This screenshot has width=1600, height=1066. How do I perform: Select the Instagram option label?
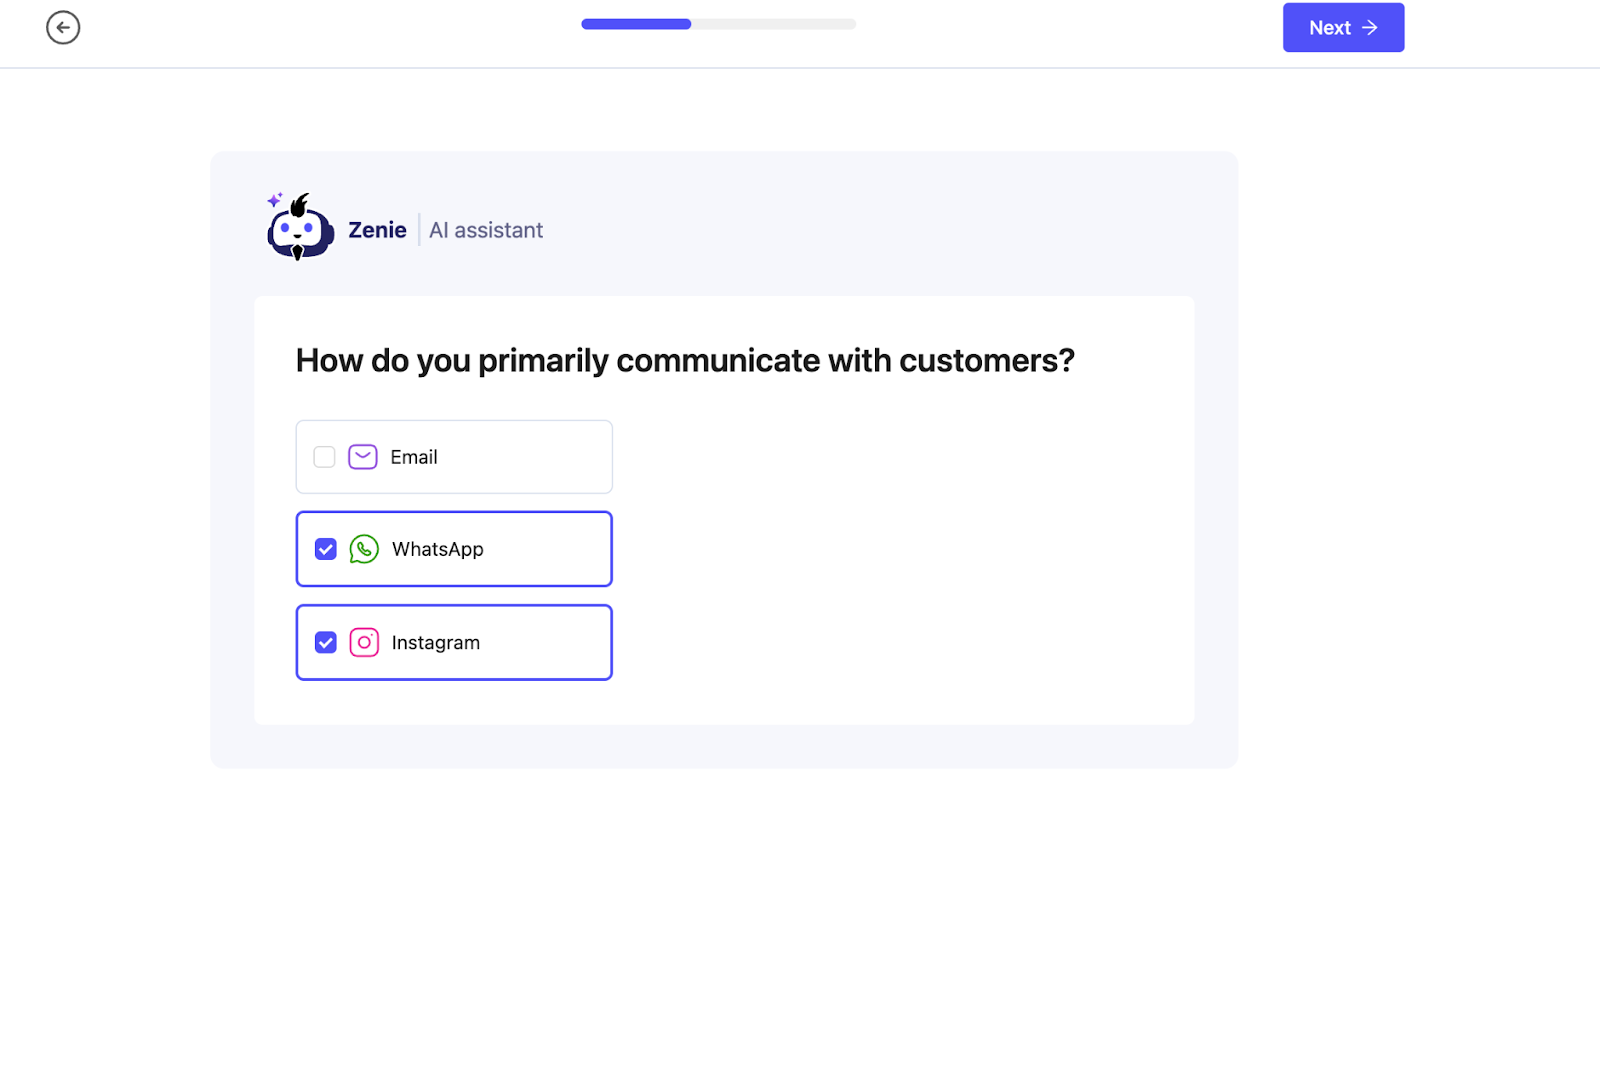[435, 642]
